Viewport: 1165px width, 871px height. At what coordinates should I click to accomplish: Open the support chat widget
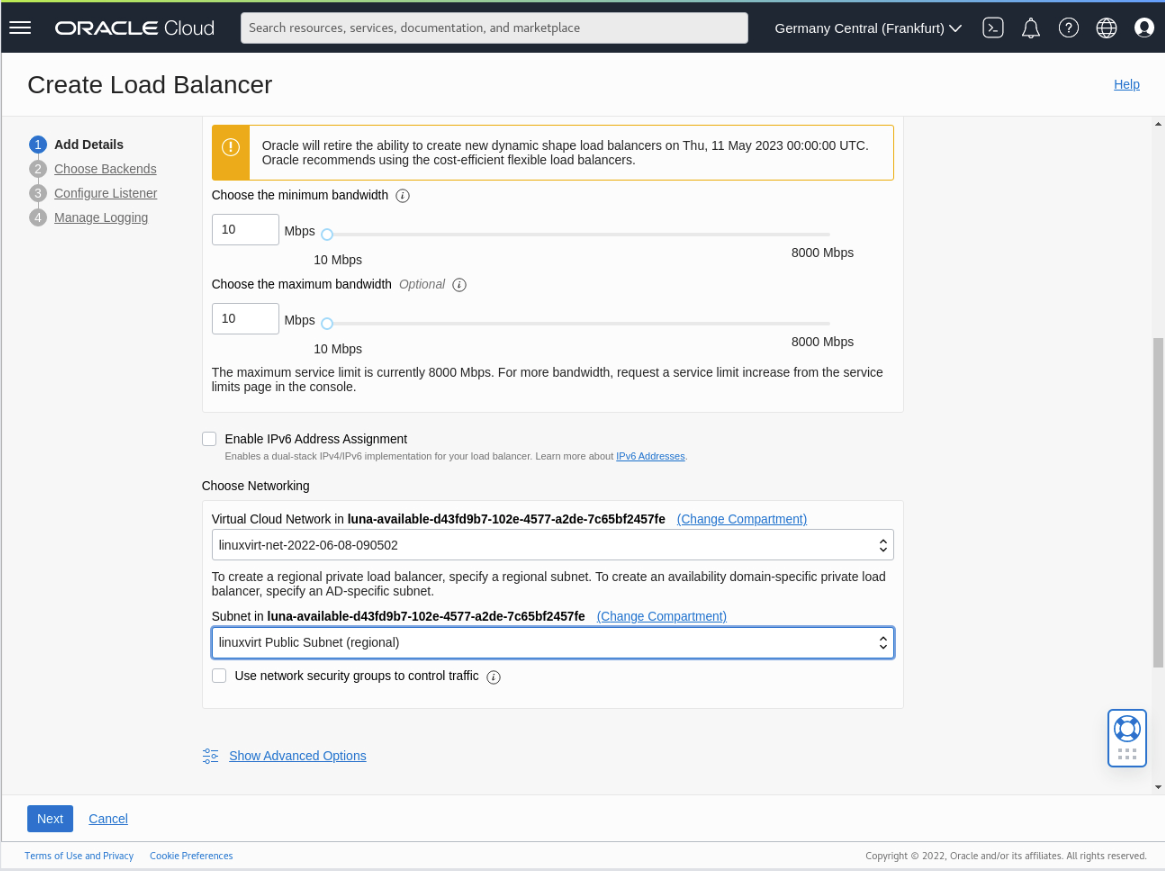(x=1127, y=737)
